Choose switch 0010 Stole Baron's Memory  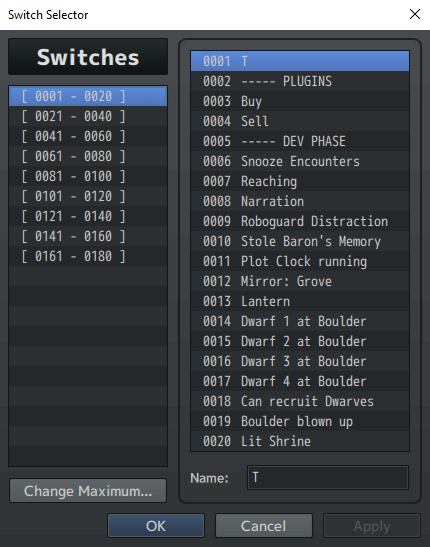pos(300,241)
